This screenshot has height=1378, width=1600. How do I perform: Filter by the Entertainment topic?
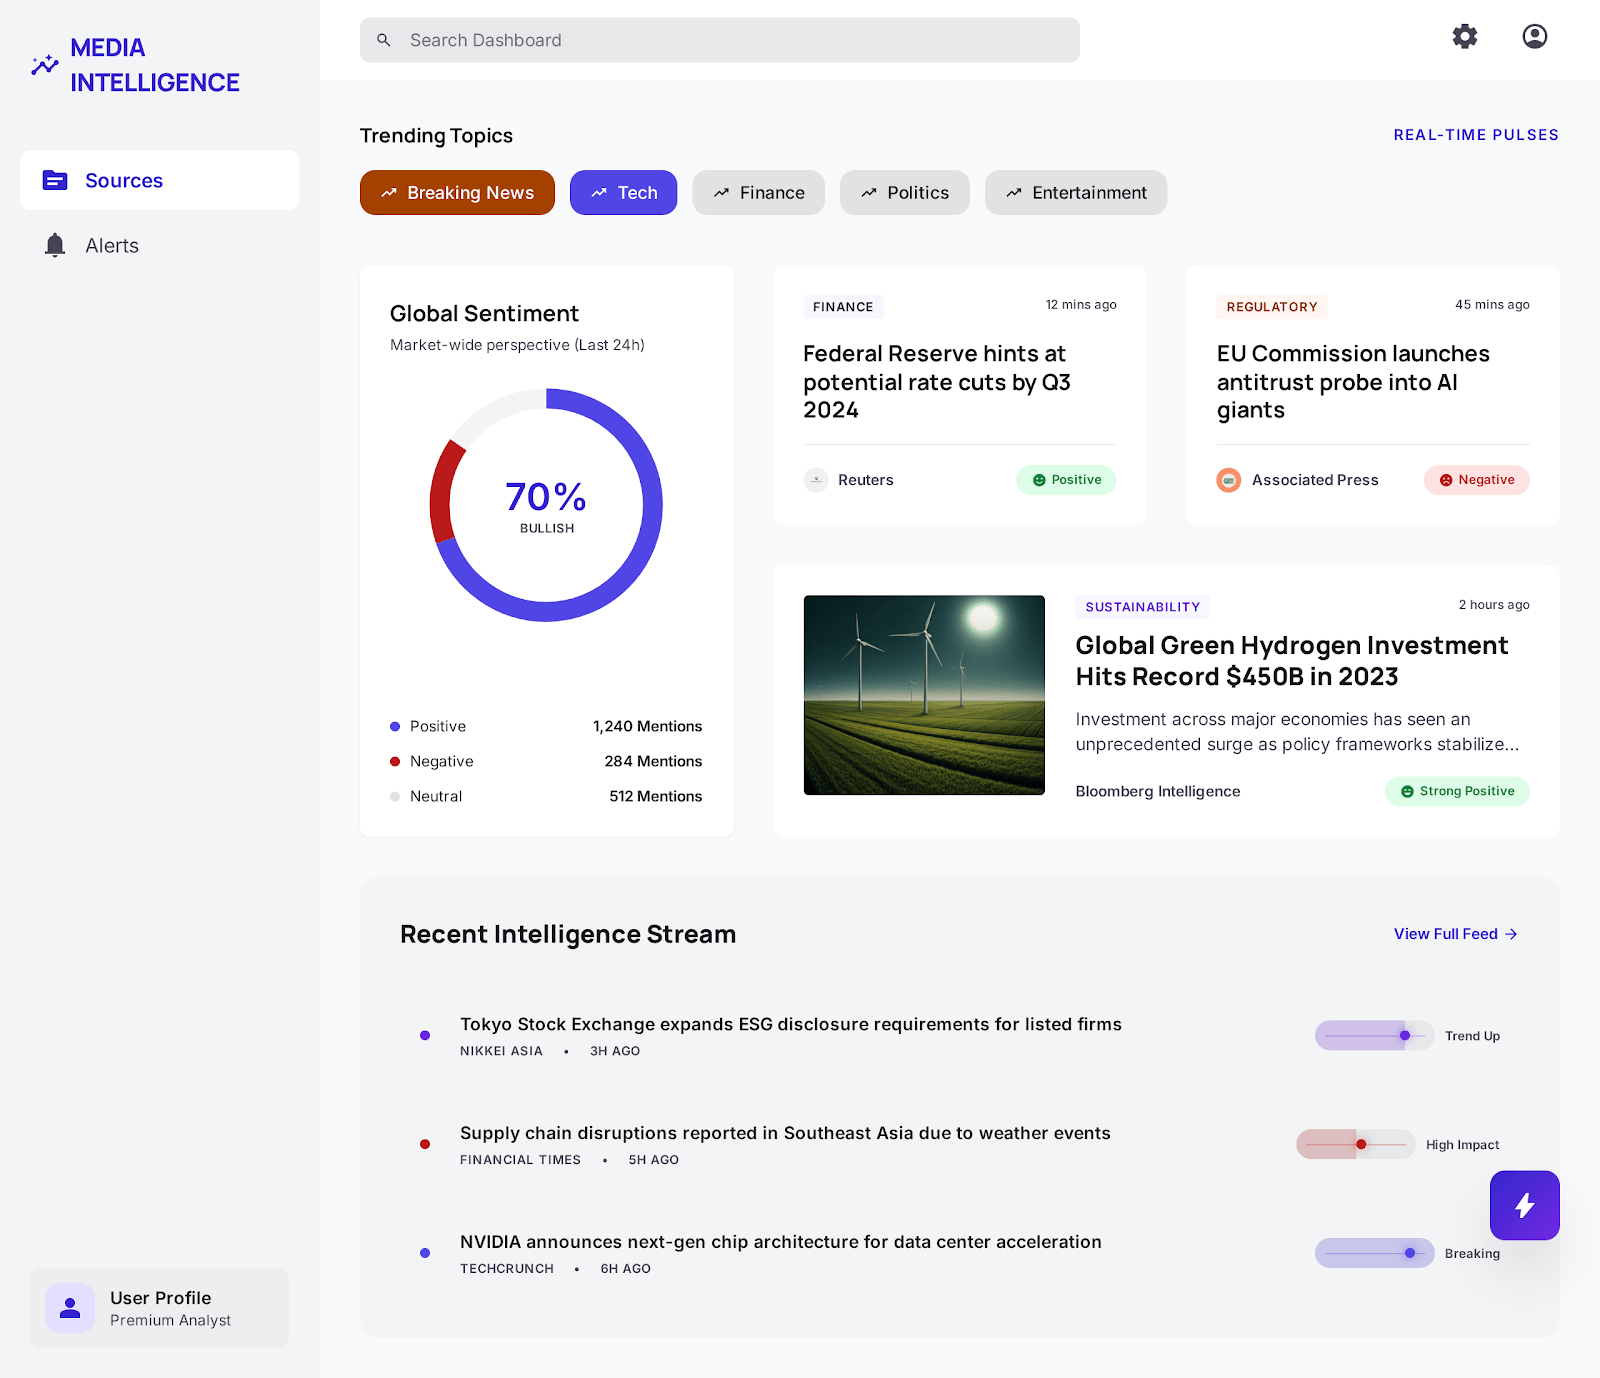click(1075, 193)
